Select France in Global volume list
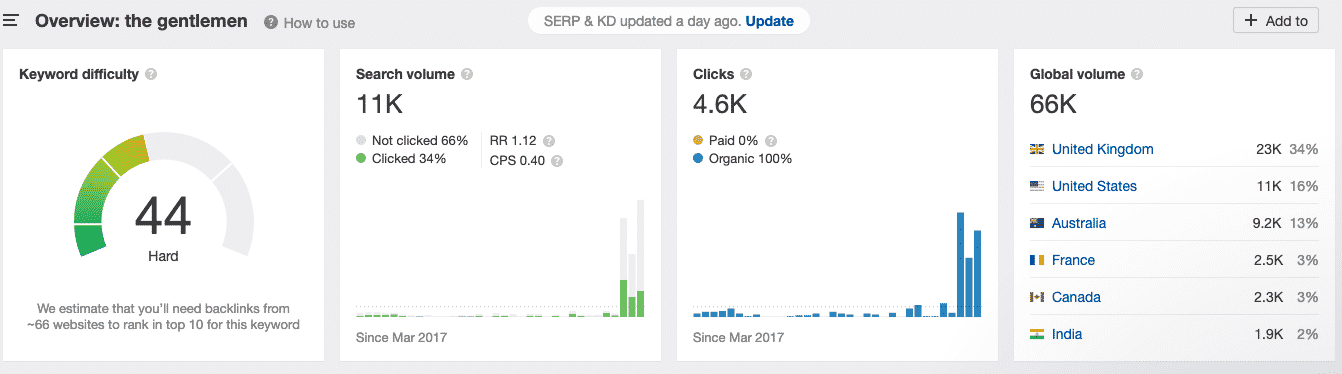1342x374 pixels. click(1073, 260)
